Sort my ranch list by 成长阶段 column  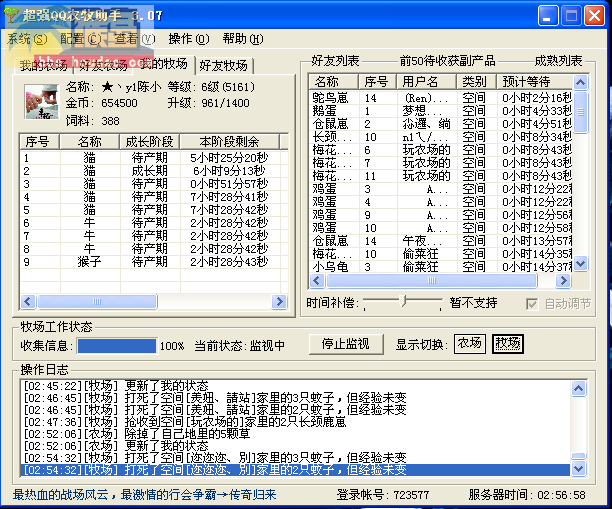pyautogui.click(x=149, y=141)
